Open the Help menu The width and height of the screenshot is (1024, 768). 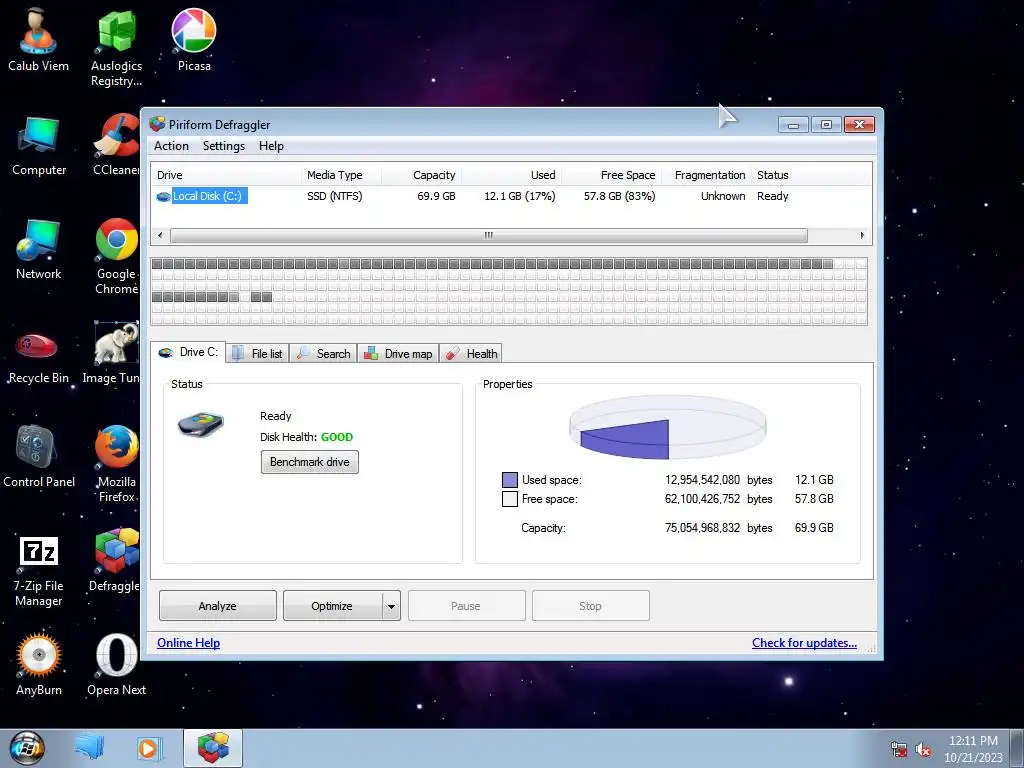coord(271,146)
